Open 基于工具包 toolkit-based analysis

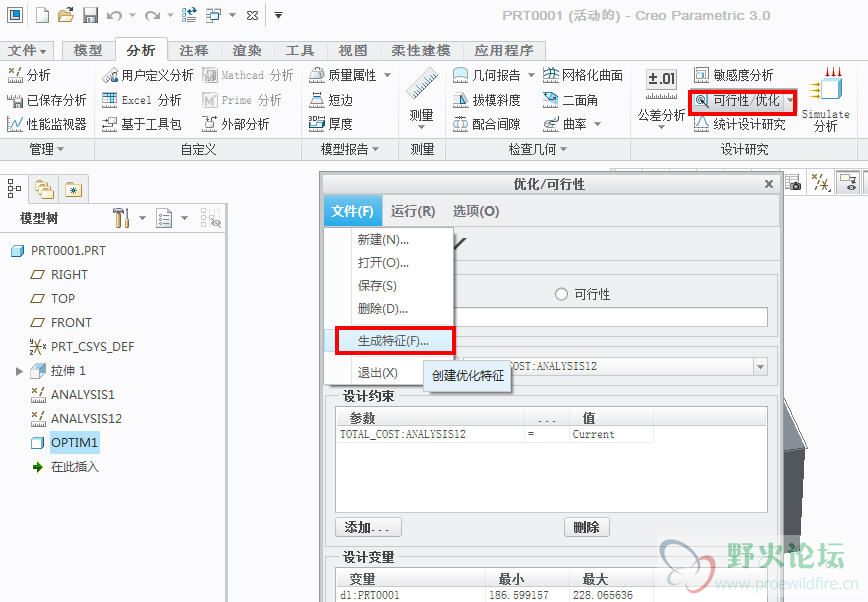click(142, 124)
